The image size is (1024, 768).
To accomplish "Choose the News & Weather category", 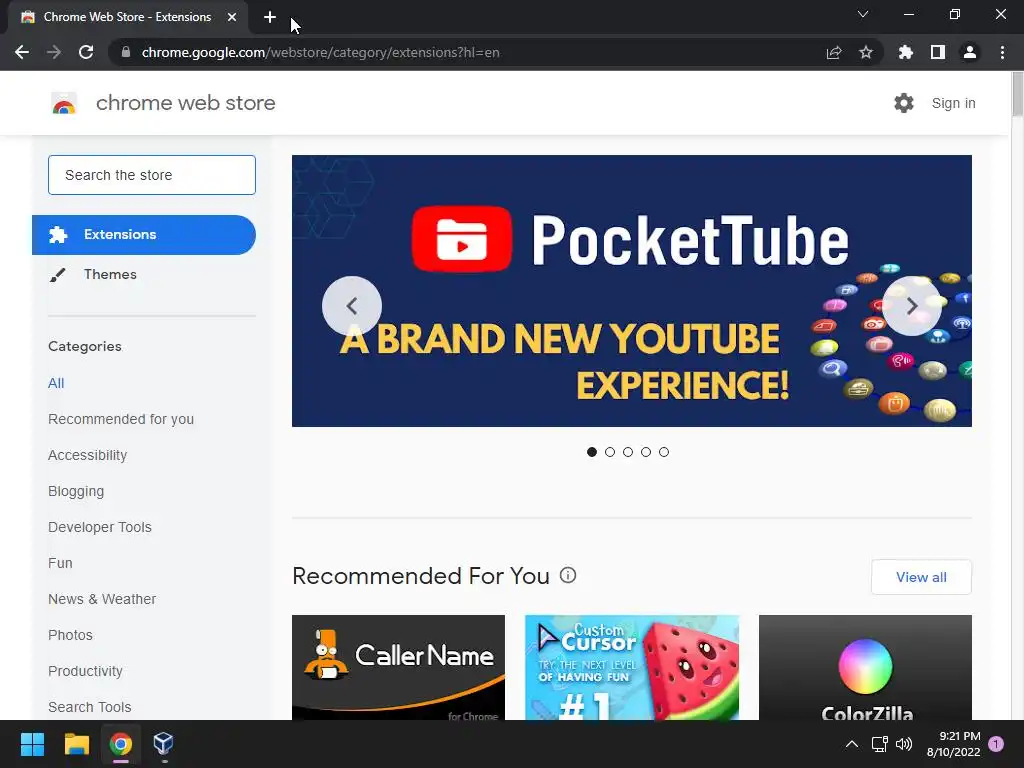I will click(x=102, y=599).
